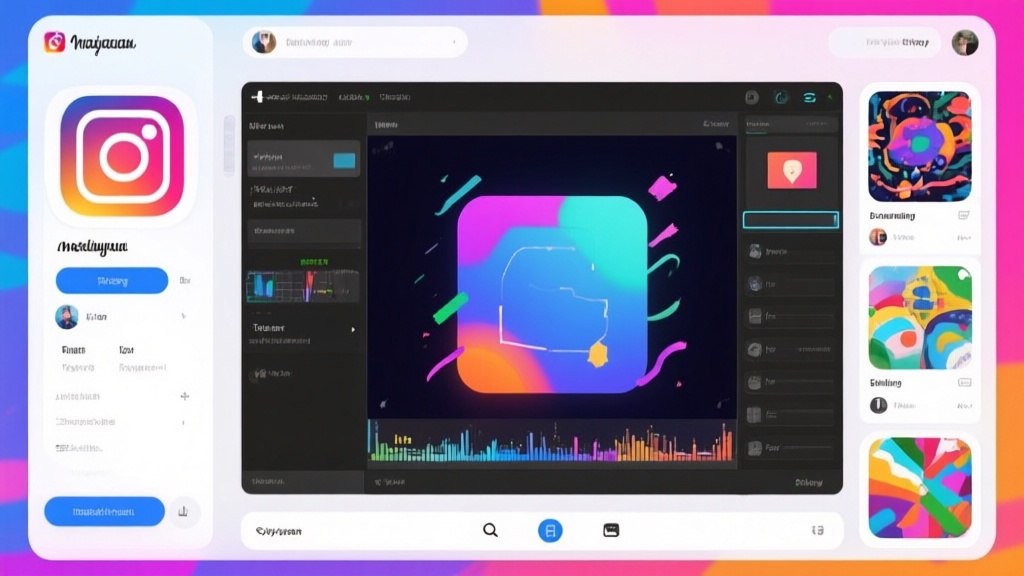Open the profile avatar in top right corner

pyautogui.click(x=965, y=42)
